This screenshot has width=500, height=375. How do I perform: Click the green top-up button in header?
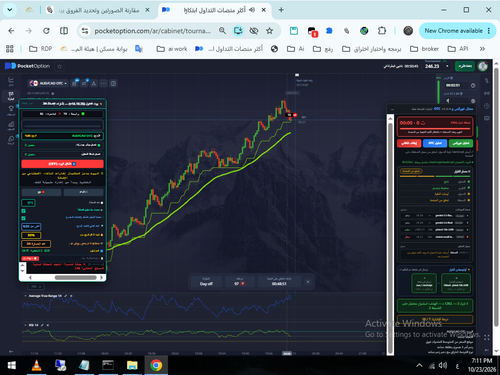coord(465,66)
